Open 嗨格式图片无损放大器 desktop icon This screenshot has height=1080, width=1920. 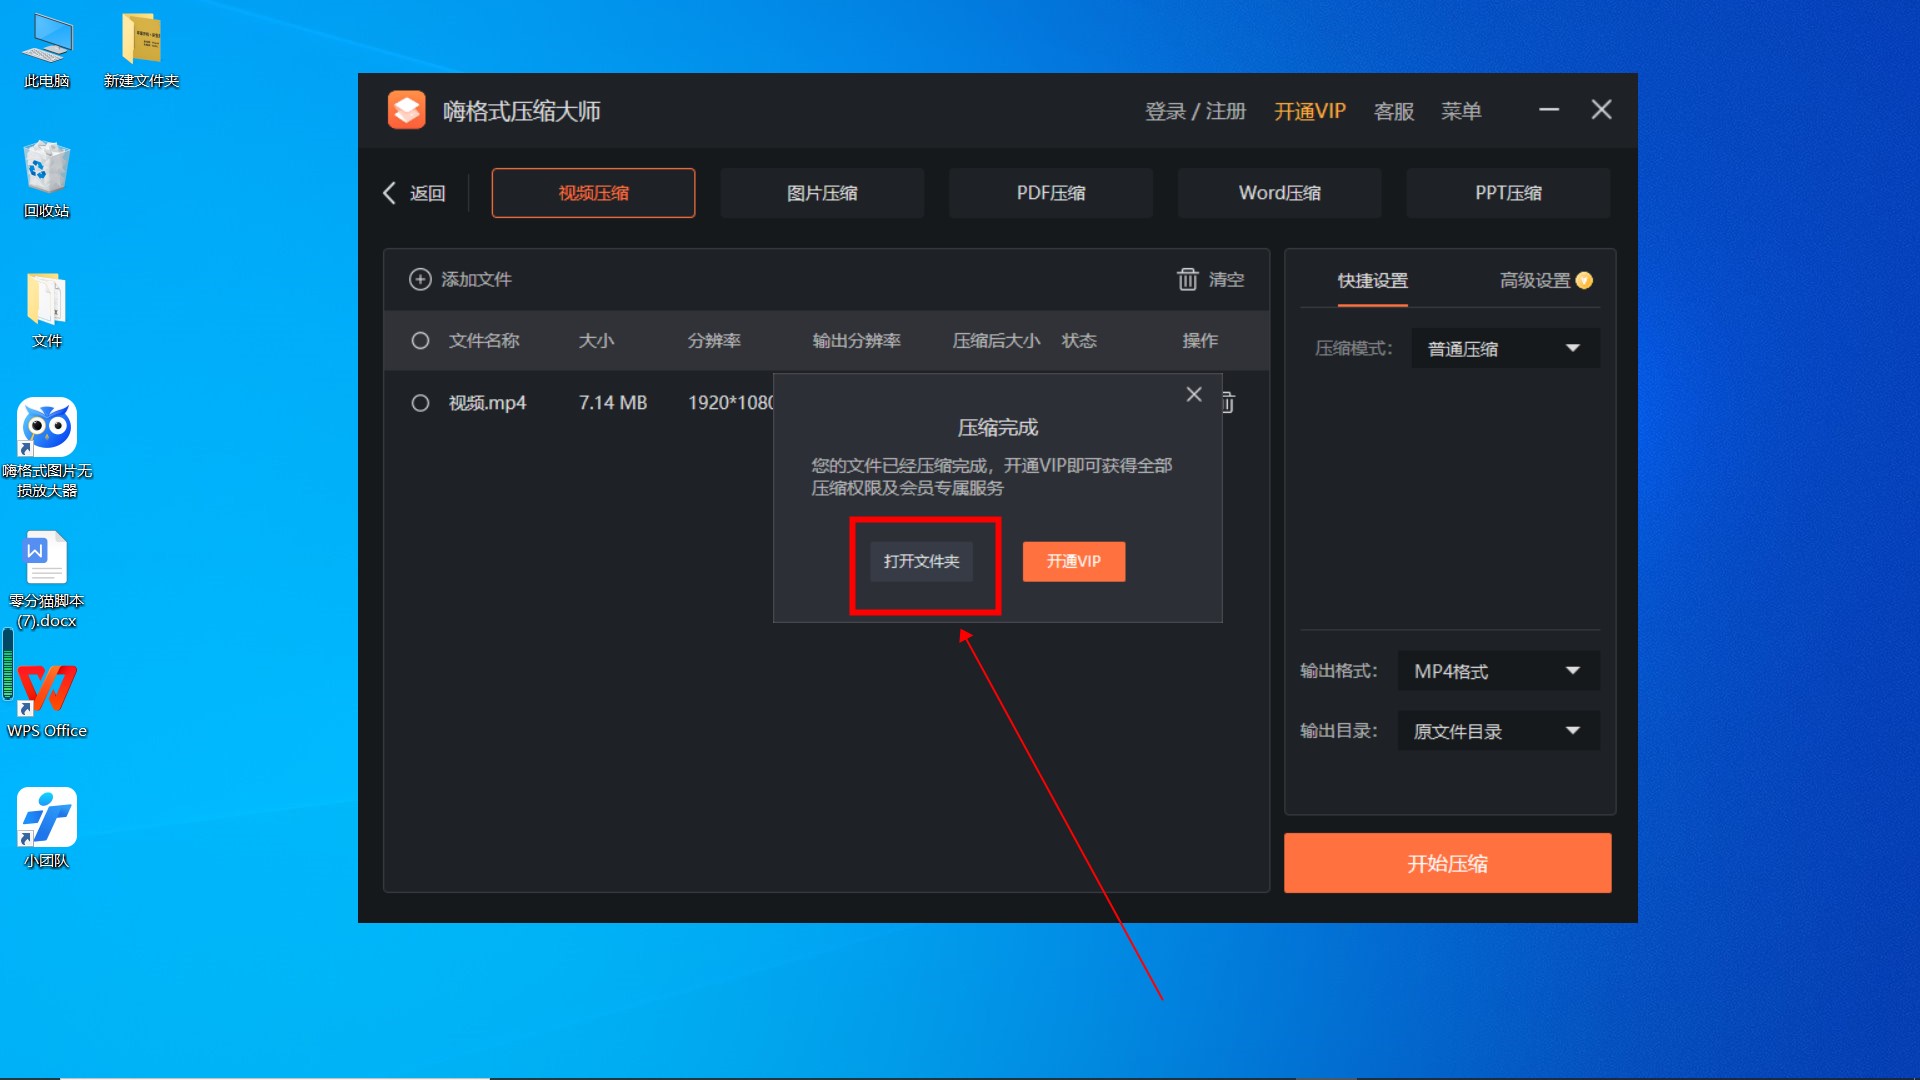[46, 428]
